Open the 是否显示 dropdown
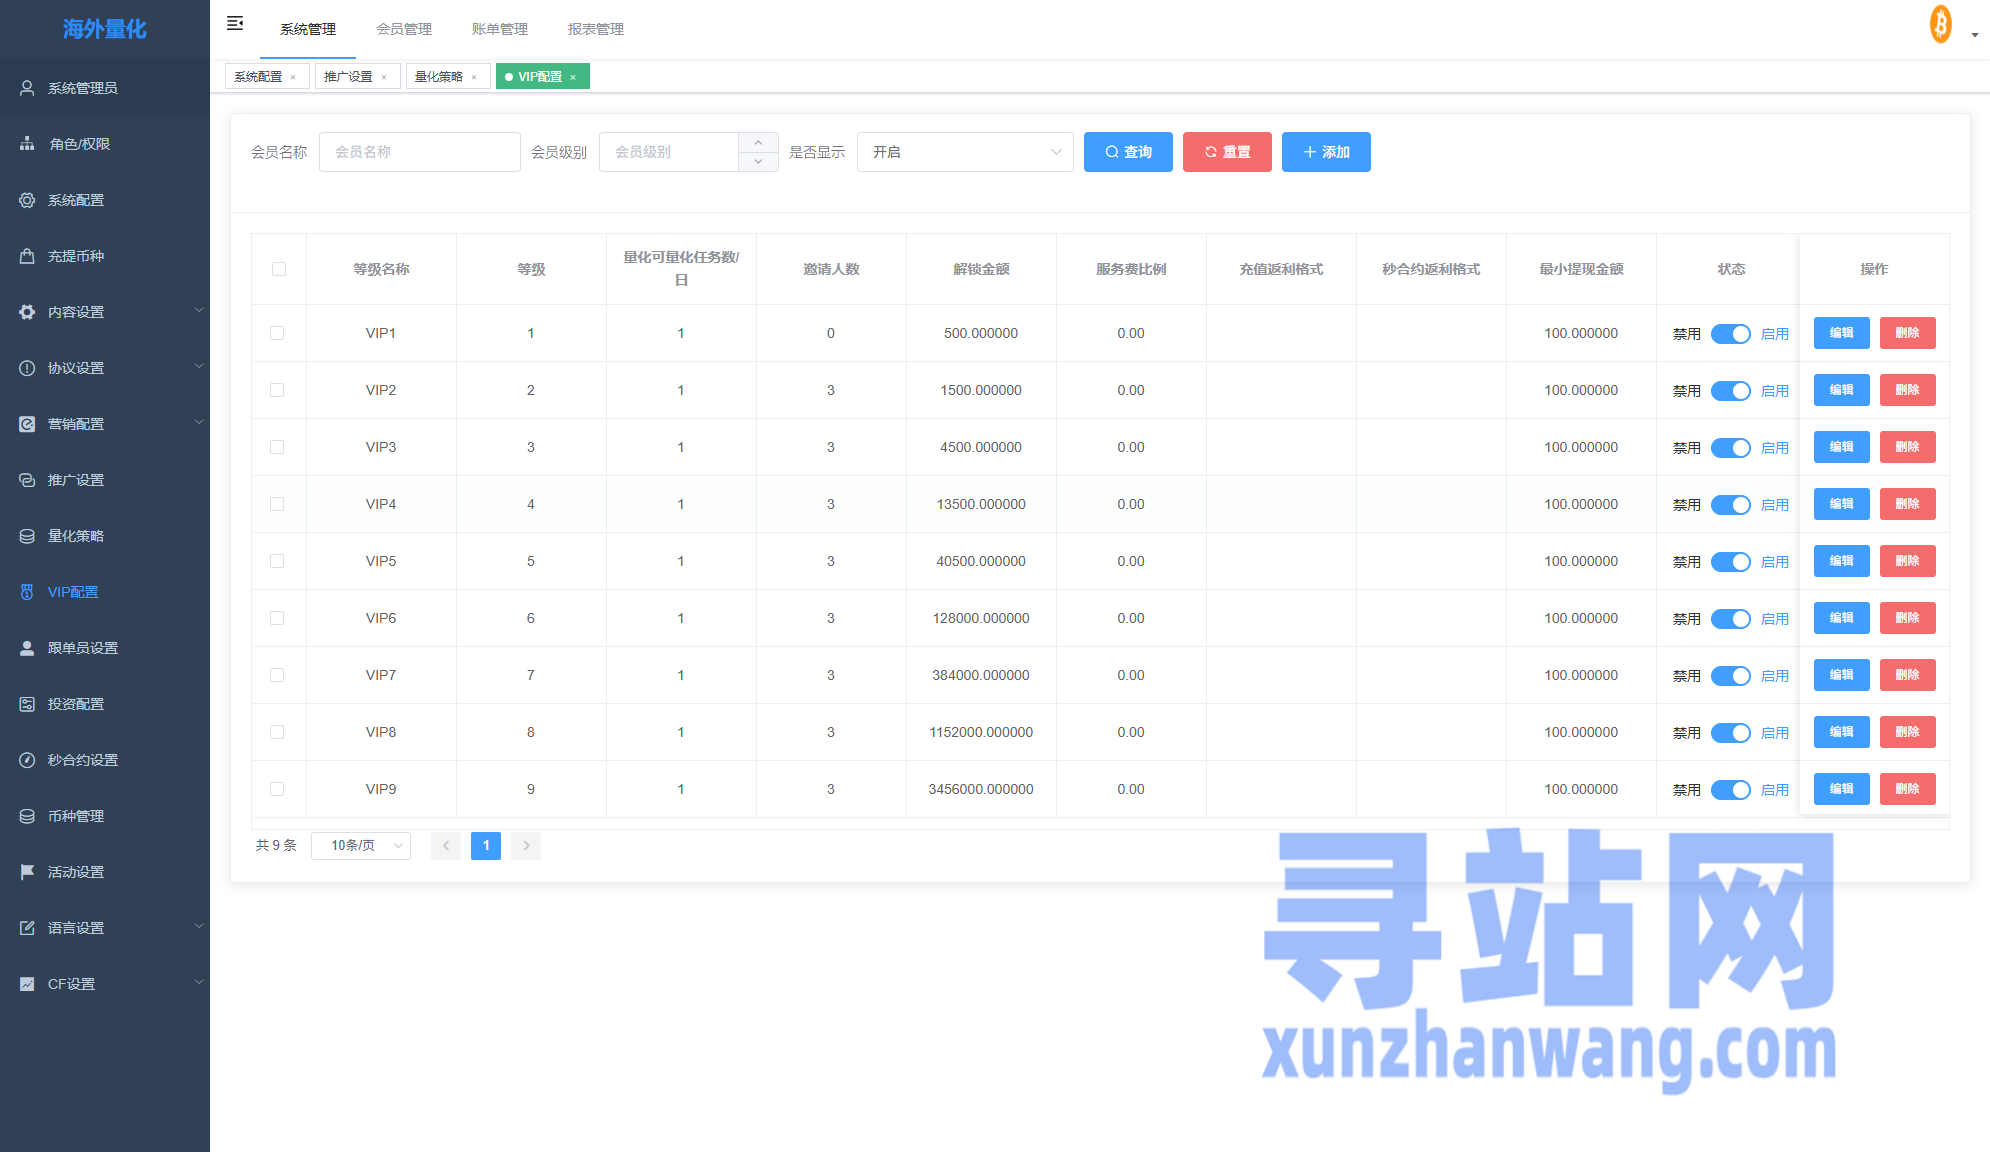Image resolution: width=1990 pixels, height=1152 pixels. (x=964, y=152)
